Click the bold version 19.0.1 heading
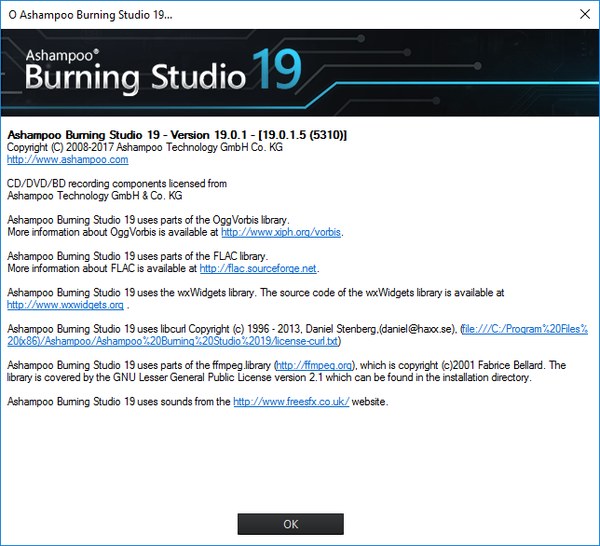The image size is (600, 546). coord(177,135)
